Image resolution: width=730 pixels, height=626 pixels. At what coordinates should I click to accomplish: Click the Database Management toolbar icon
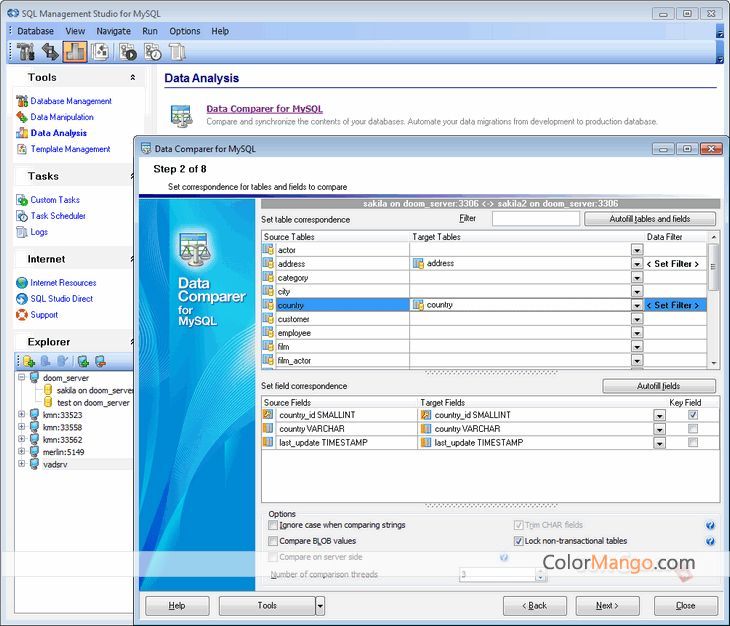pyautogui.click(x=26, y=52)
